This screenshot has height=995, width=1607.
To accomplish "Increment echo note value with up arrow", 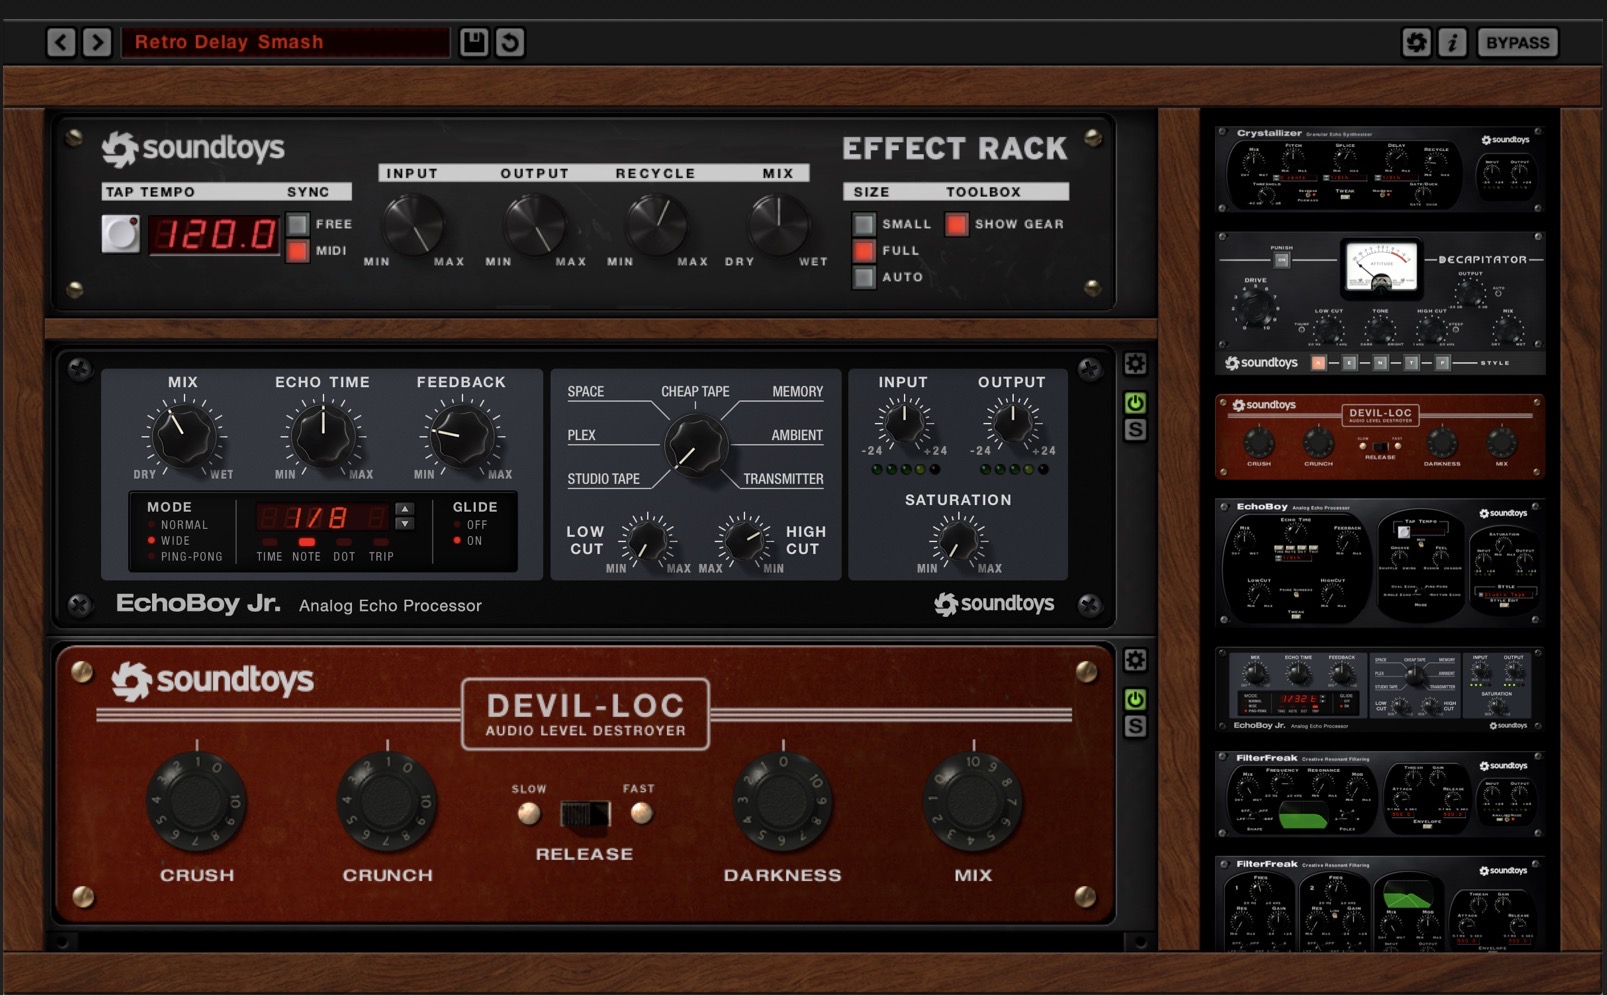I will [x=403, y=510].
